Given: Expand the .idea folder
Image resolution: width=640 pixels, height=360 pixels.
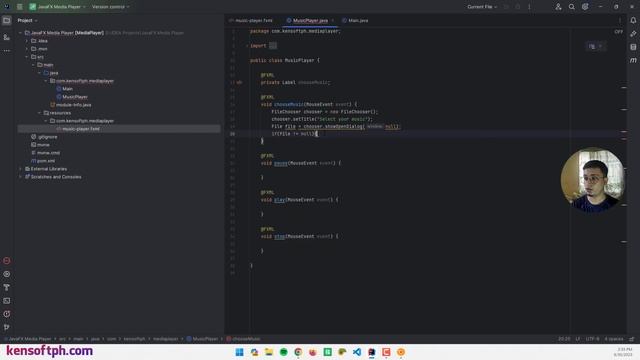Looking at the screenshot, I should click(x=27, y=41).
